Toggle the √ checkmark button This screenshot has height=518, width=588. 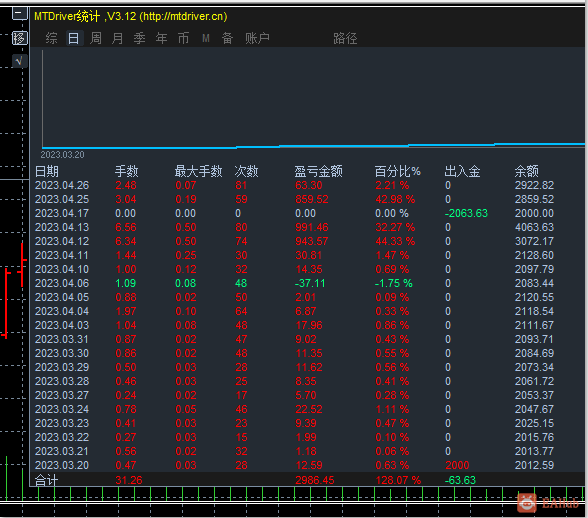[x=20, y=61]
